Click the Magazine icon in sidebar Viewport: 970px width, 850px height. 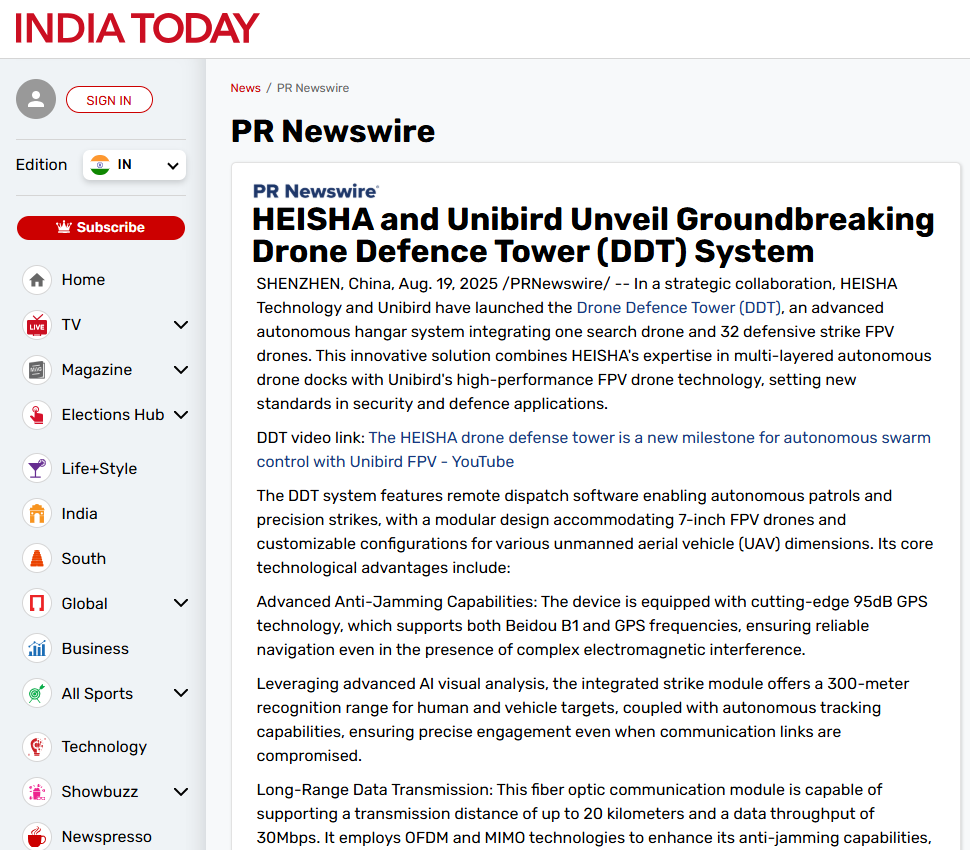[x=37, y=370]
